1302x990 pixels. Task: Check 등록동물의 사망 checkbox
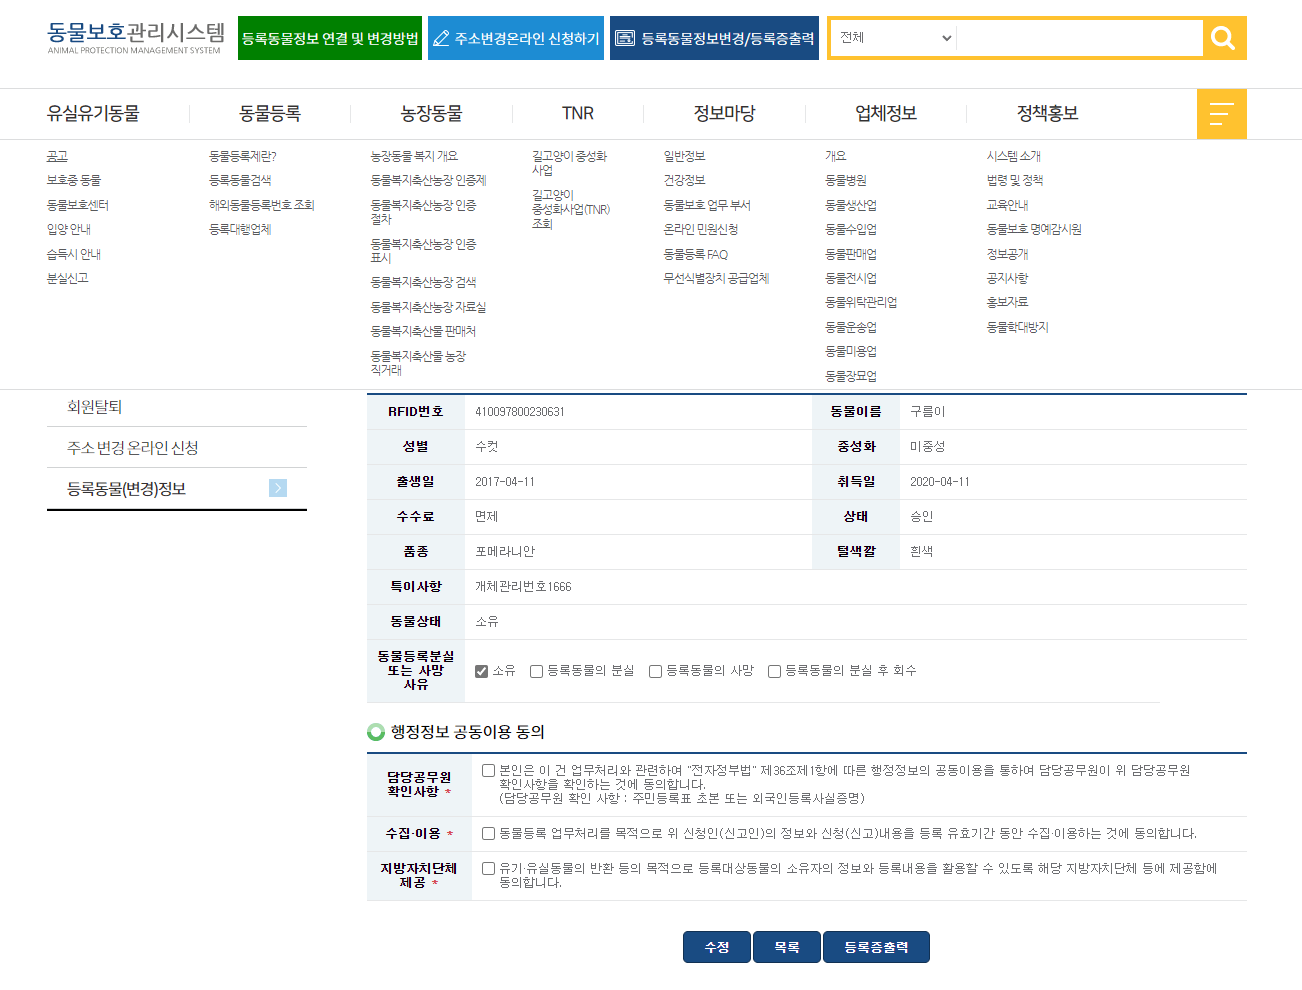[655, 671]
